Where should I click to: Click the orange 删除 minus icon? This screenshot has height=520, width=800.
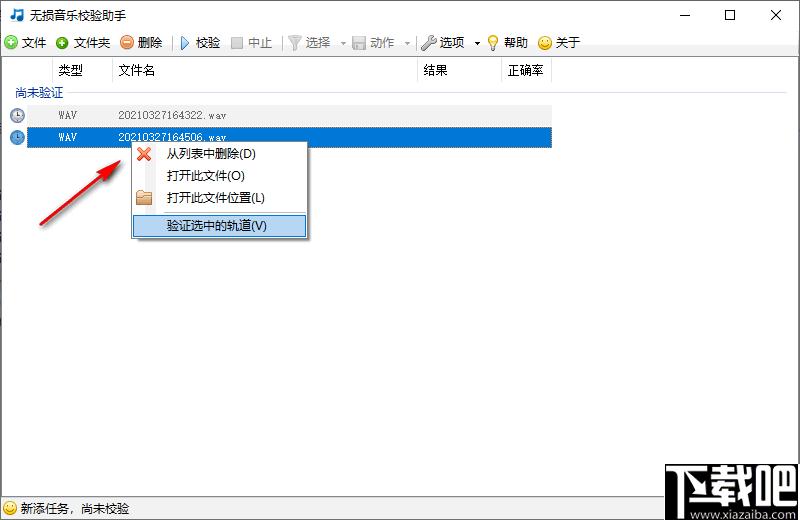coord(127,42)
